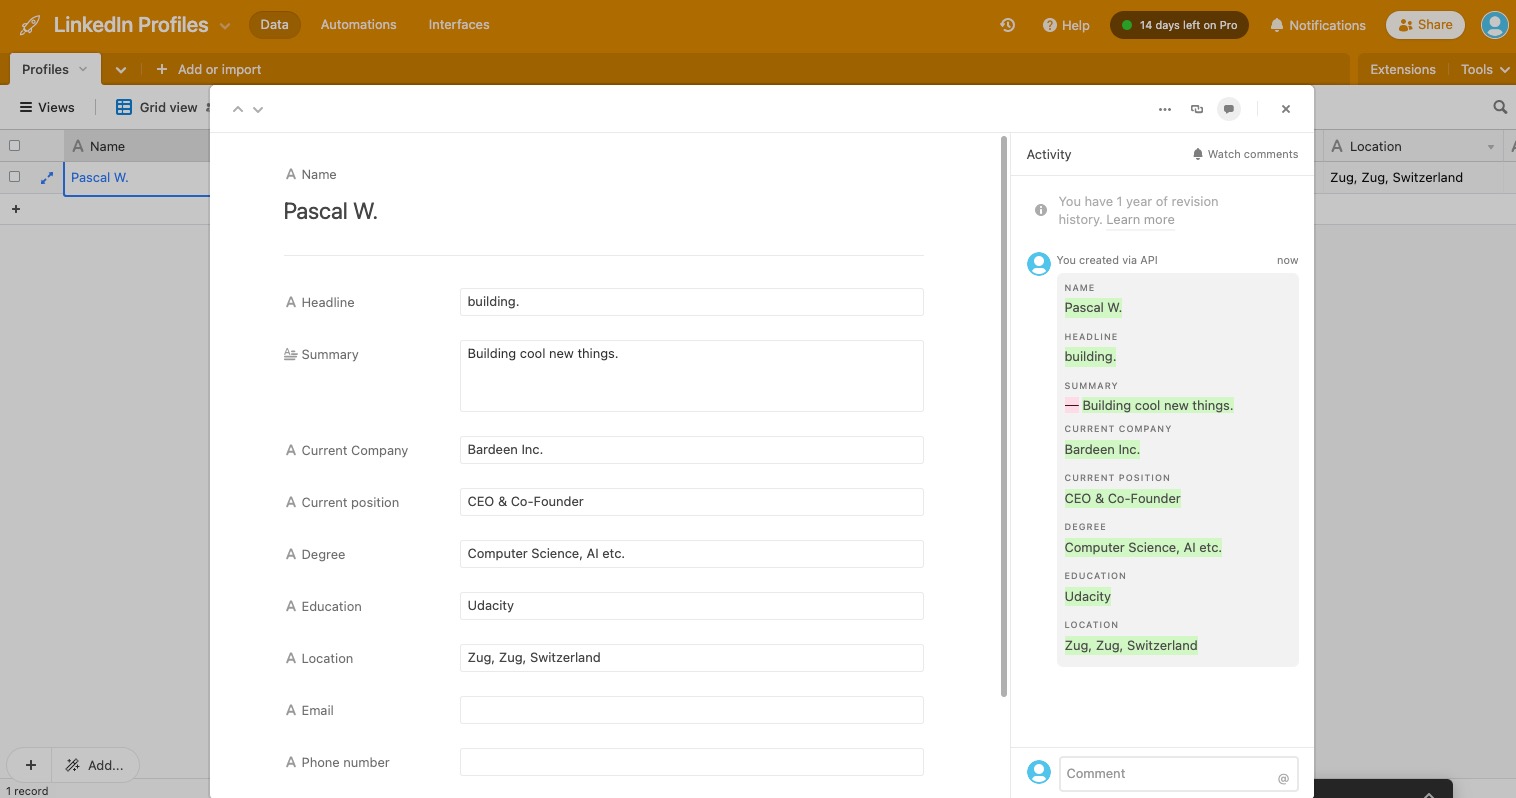Tick the select-all header checkbox
The height and width of the screenshot is (798, 1516).
[x=14, y=146]
